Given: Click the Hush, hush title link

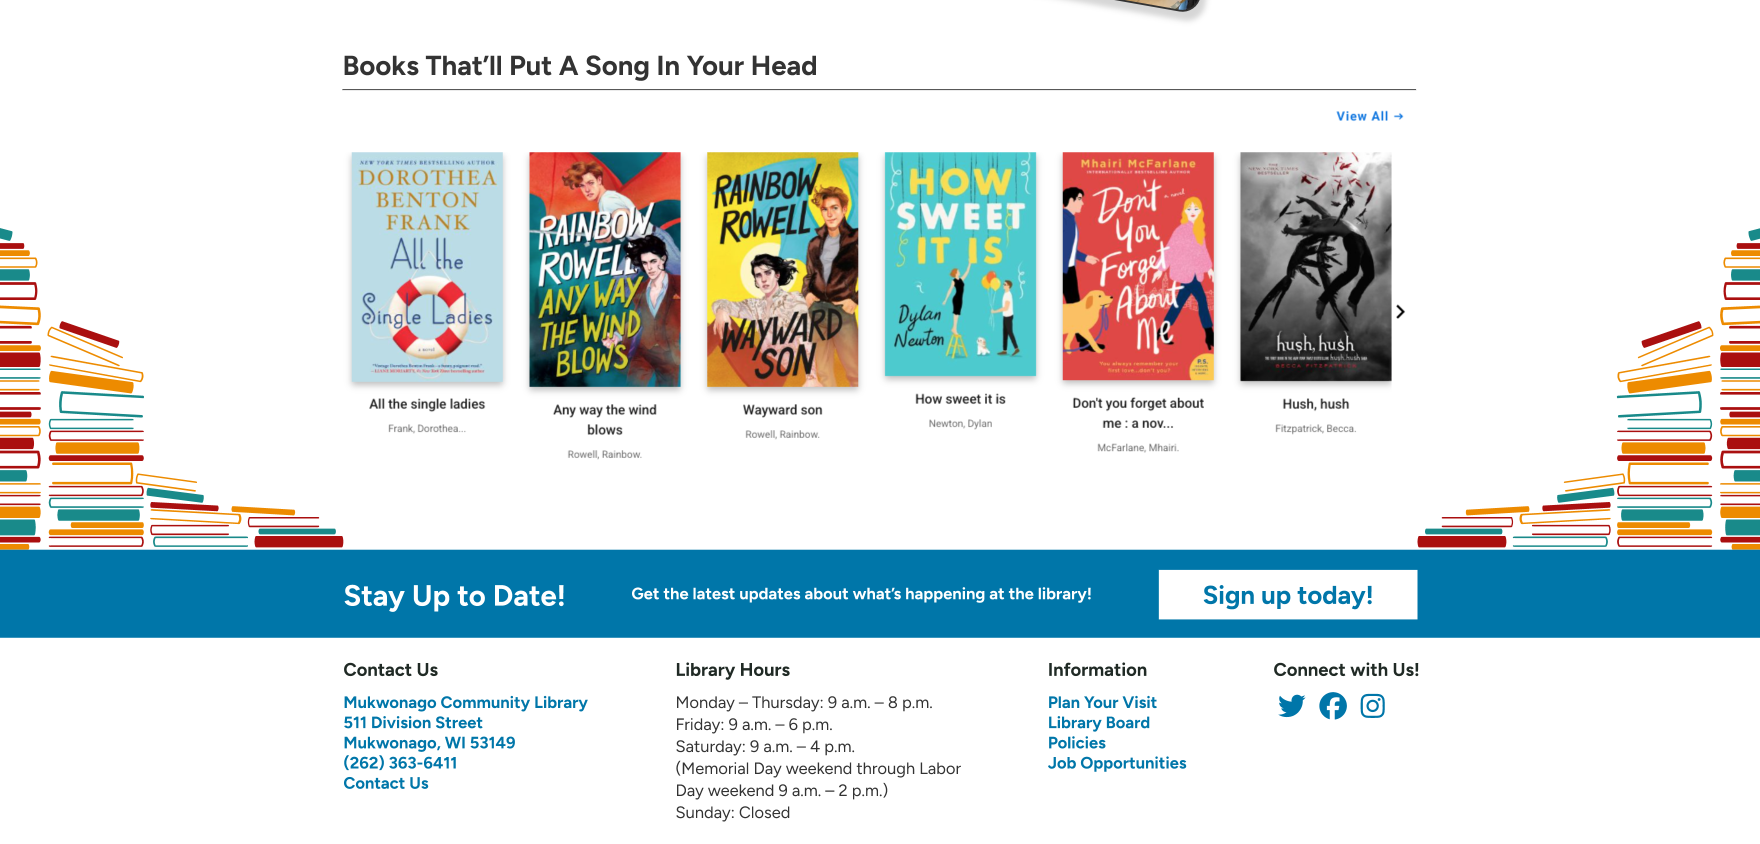Looking at the screenshot, I should coord(1315,404).
